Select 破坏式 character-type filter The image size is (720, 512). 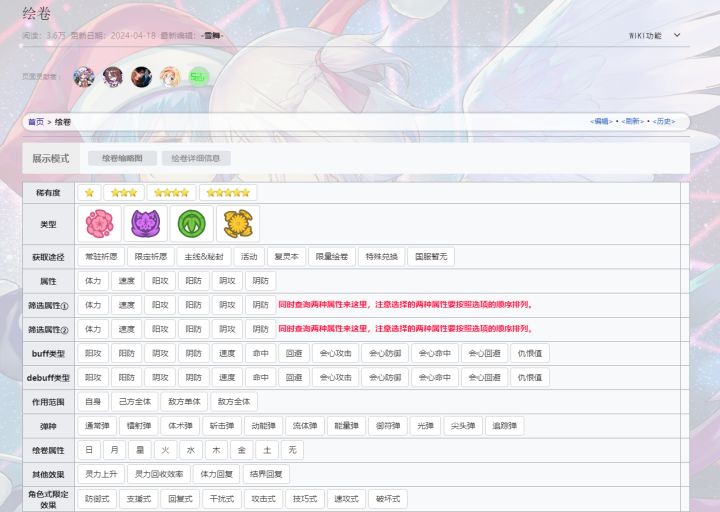[x=388, y=499]
